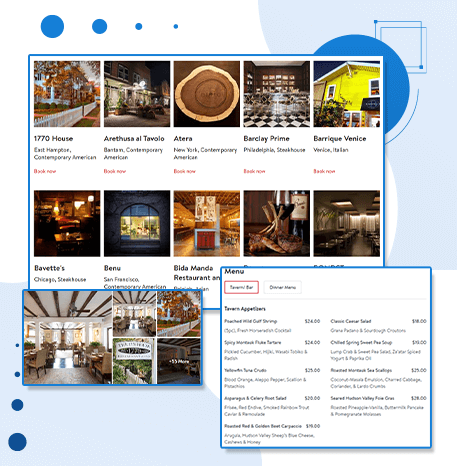The height and width of the screenshot is (466, 457).
Task: Click the Barrique Venice restaurant name
Action: [x=340, y=138]
